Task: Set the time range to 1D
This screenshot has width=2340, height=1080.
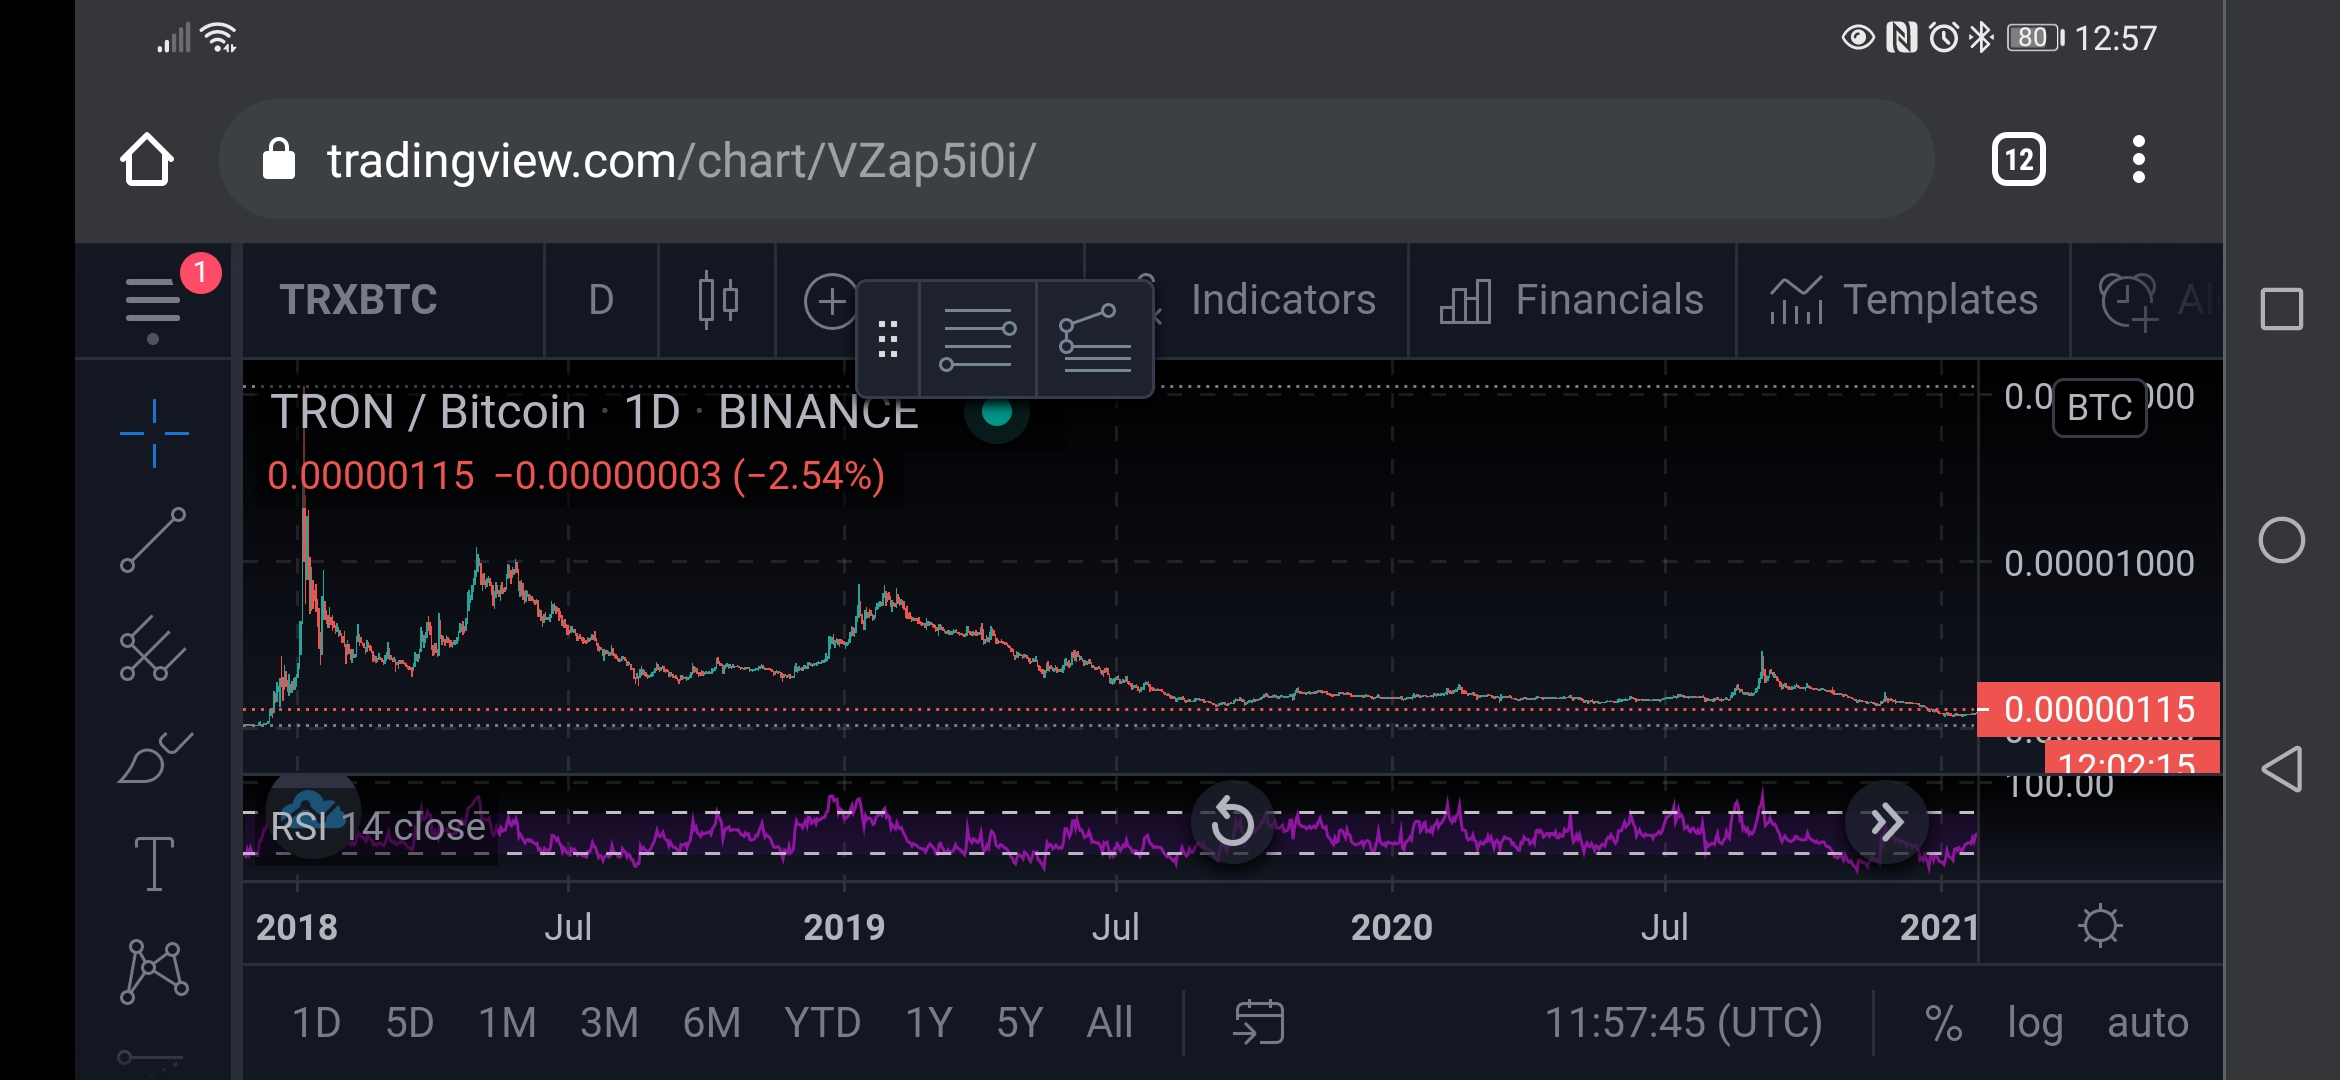Action: pos(316,1023)
